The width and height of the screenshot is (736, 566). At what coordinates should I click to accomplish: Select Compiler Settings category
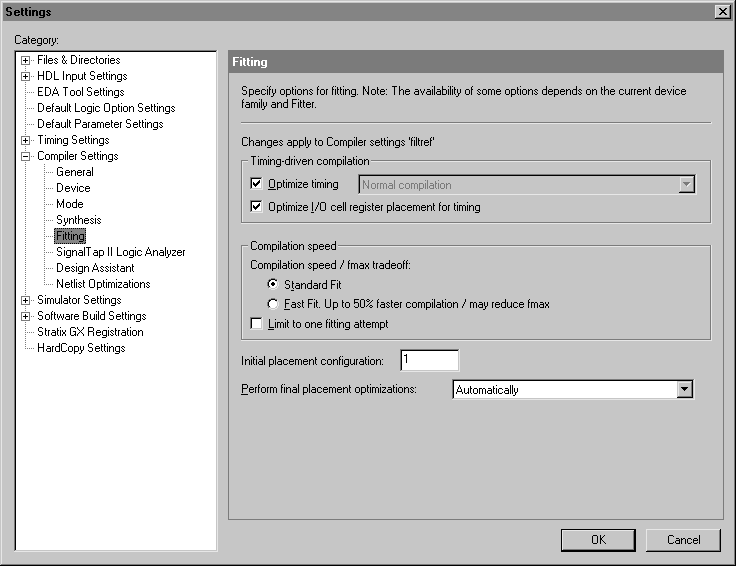pyautogui.click(x=77, y=156)
